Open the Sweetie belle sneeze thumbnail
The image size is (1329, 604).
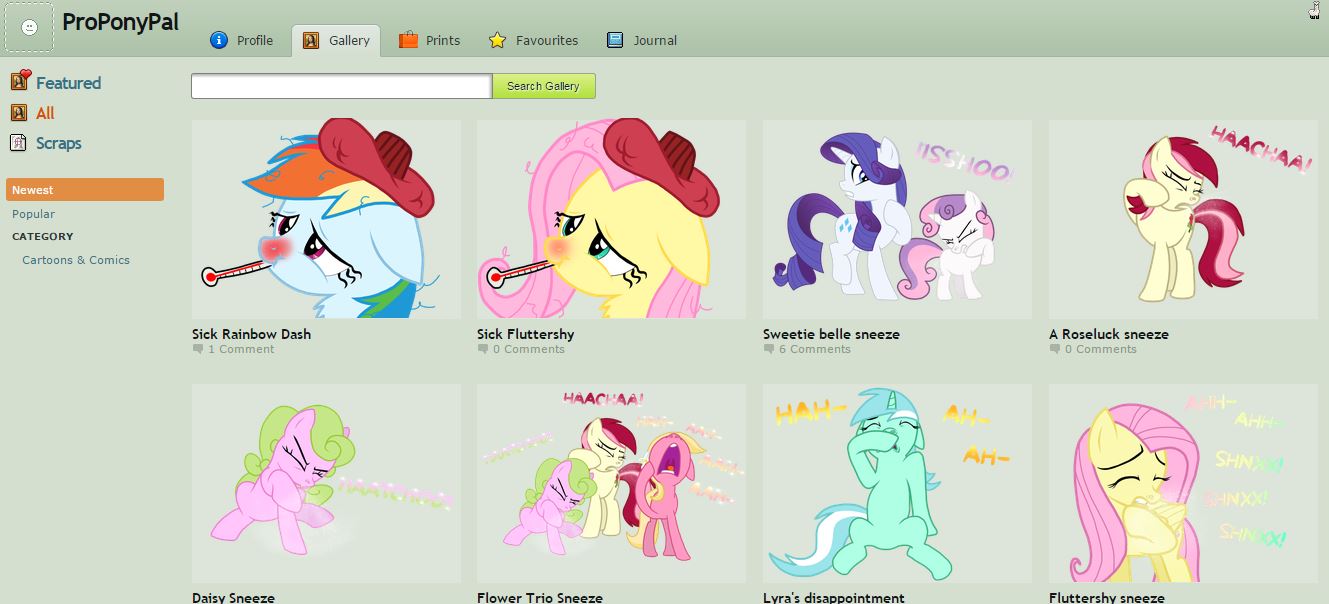point(897,219)
